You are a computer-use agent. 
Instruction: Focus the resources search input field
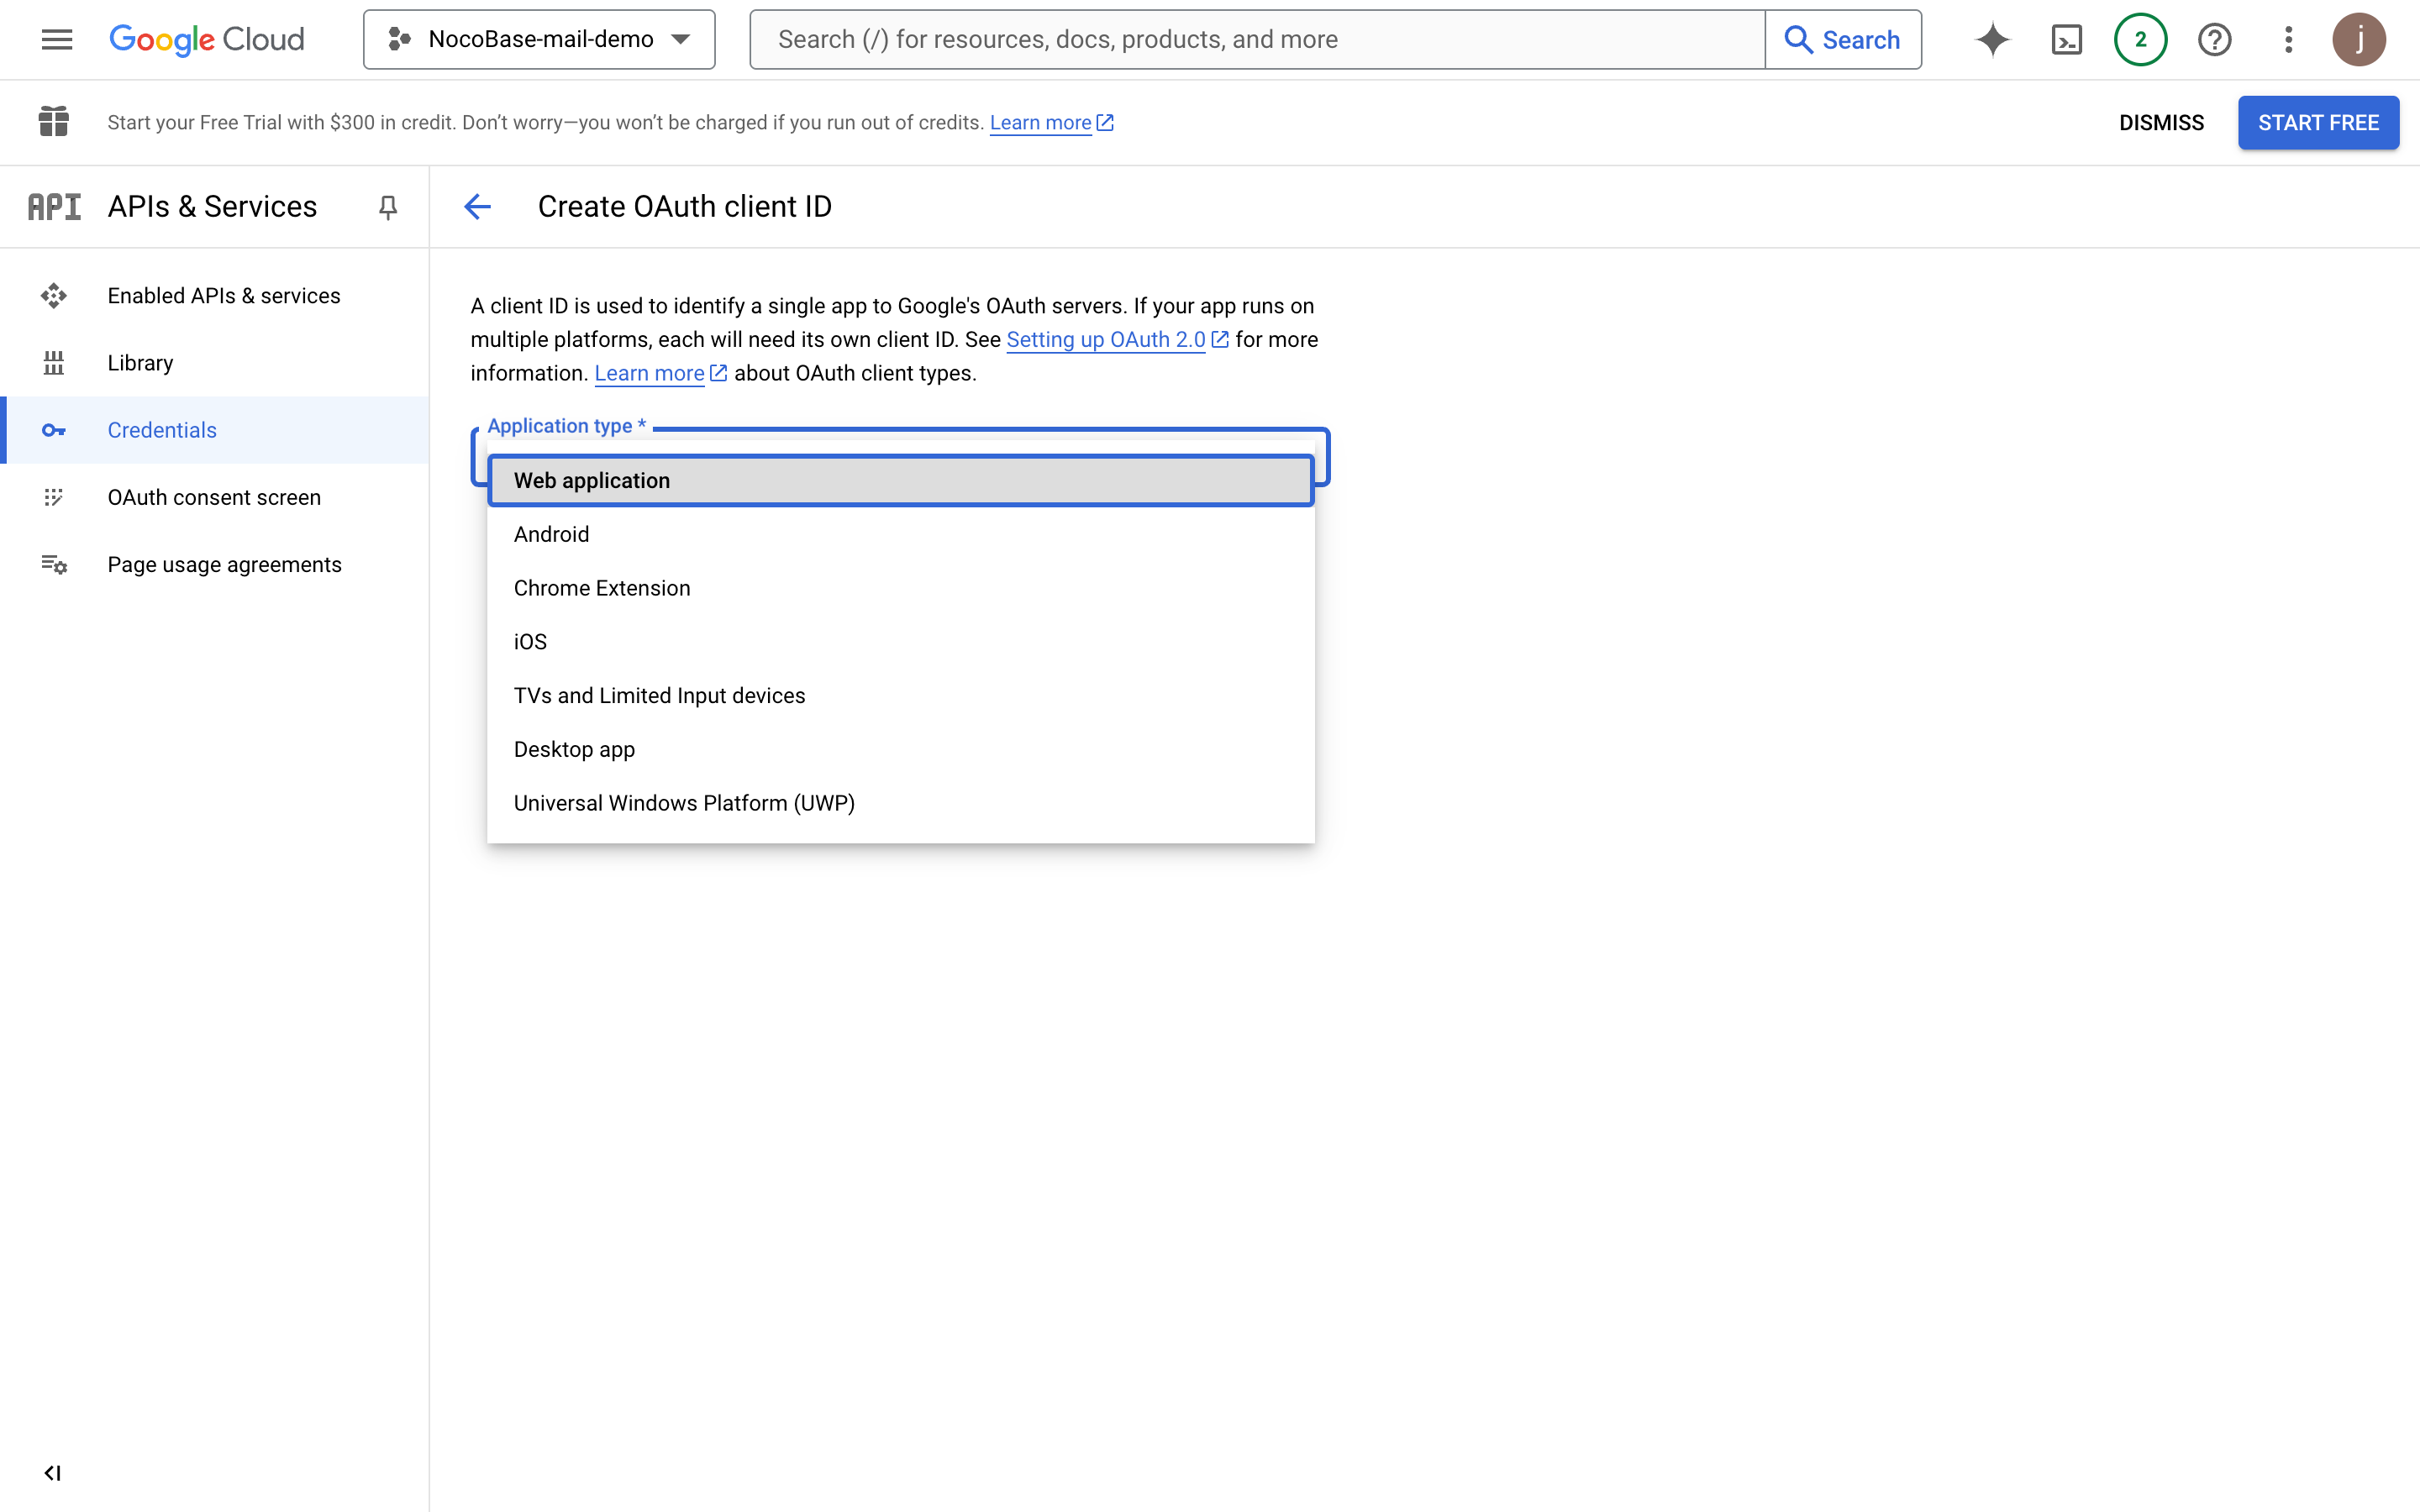click(x=1256, y=39)
